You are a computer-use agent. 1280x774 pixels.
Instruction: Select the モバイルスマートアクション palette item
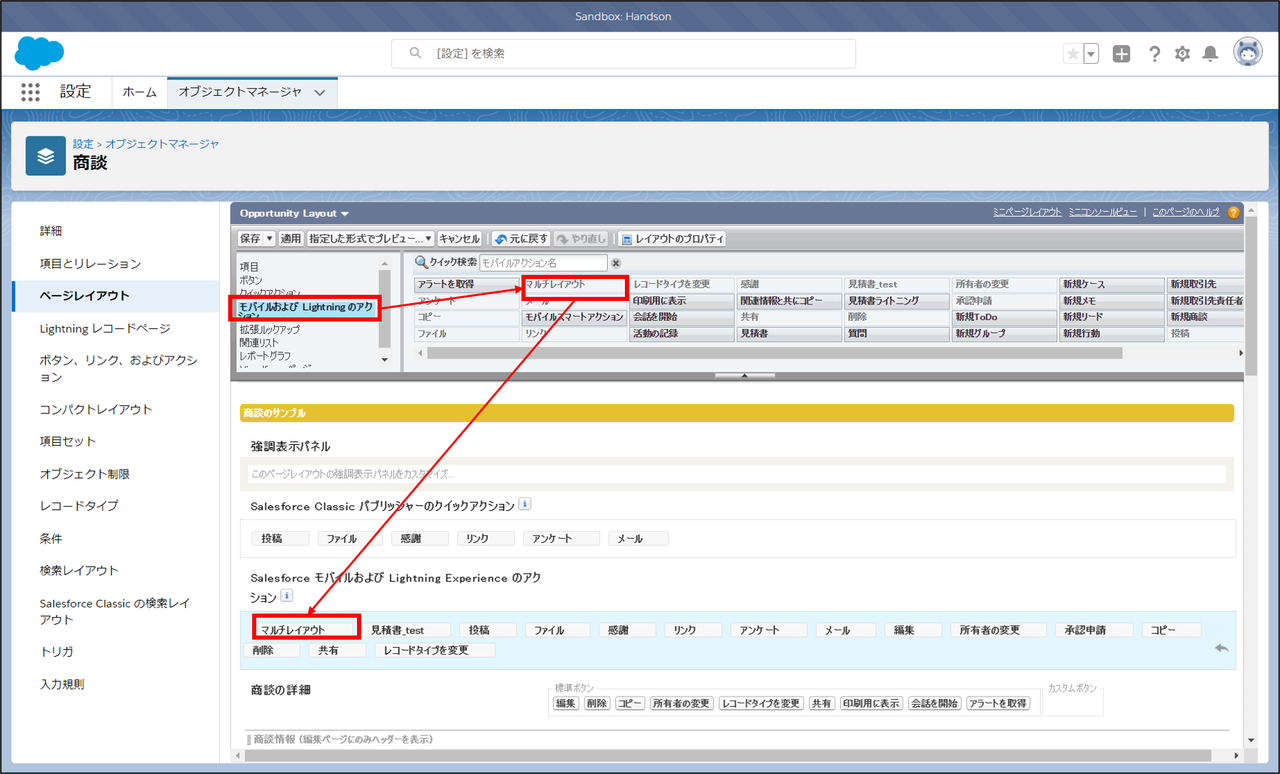click(574, 317)
